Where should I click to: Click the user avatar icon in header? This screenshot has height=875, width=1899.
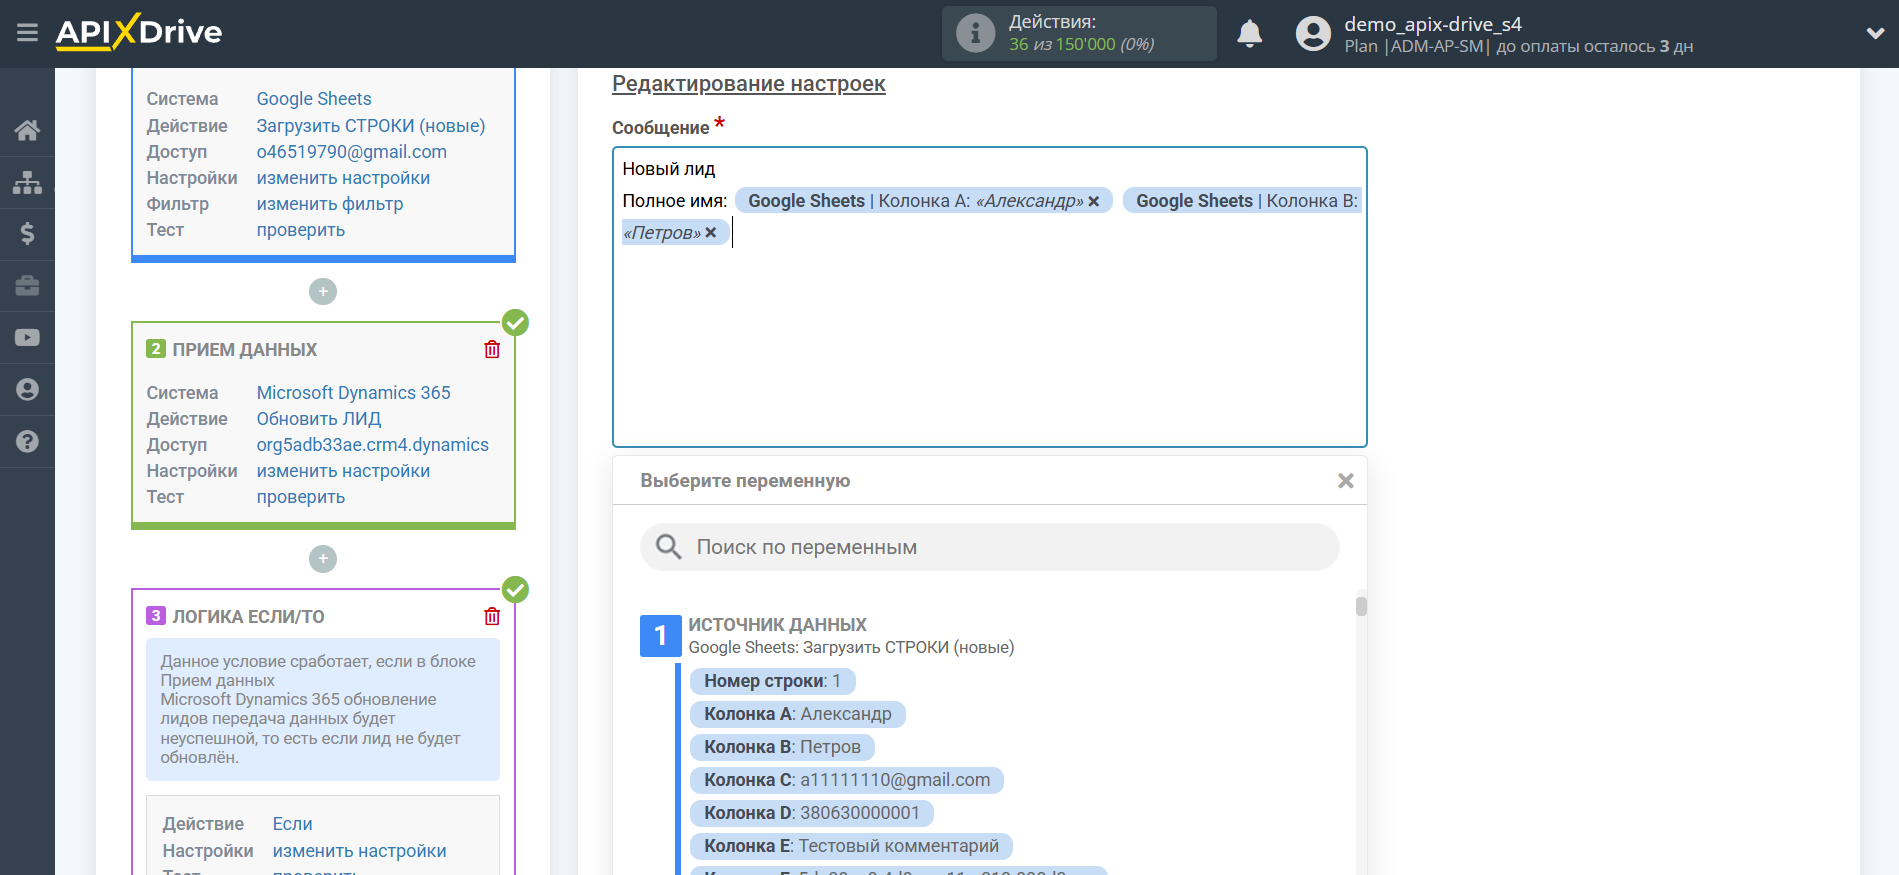point(1313,34)
